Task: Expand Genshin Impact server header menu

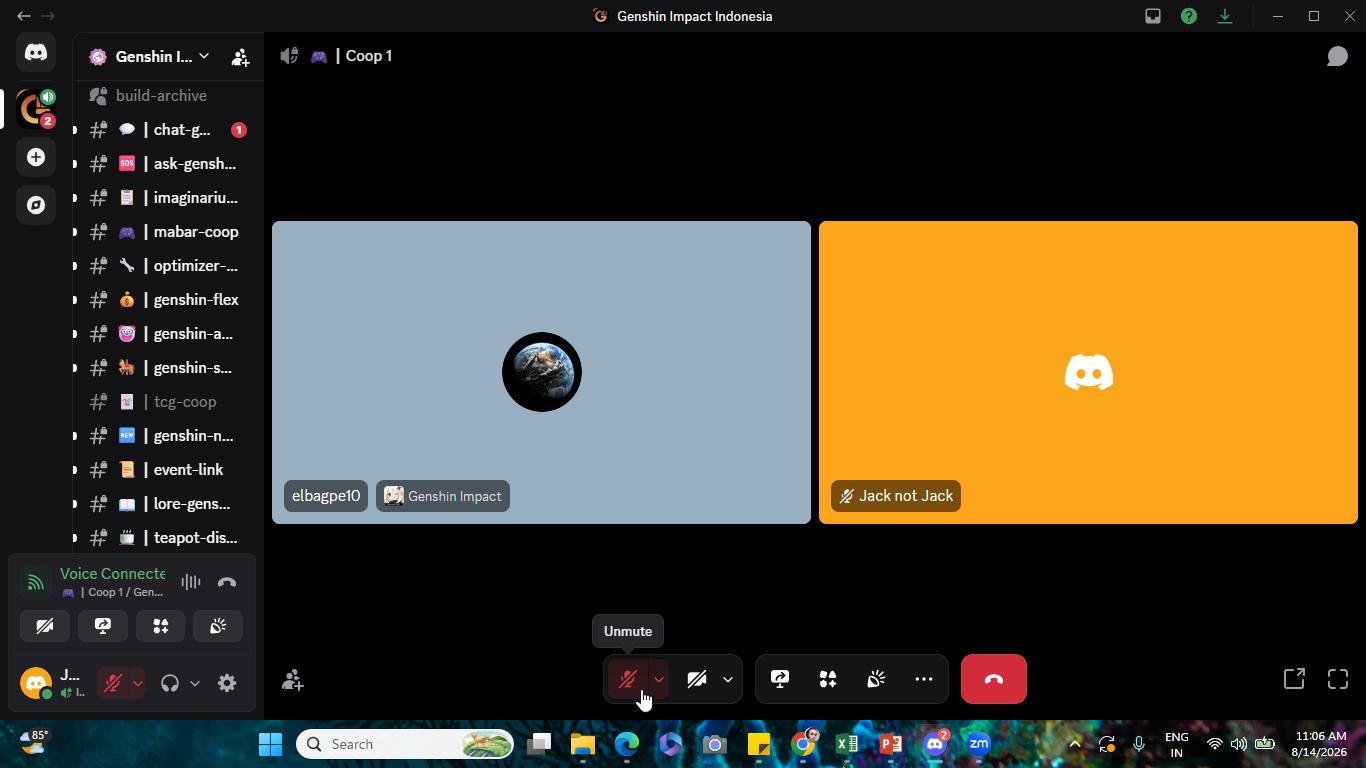Action: pos(150,56)
